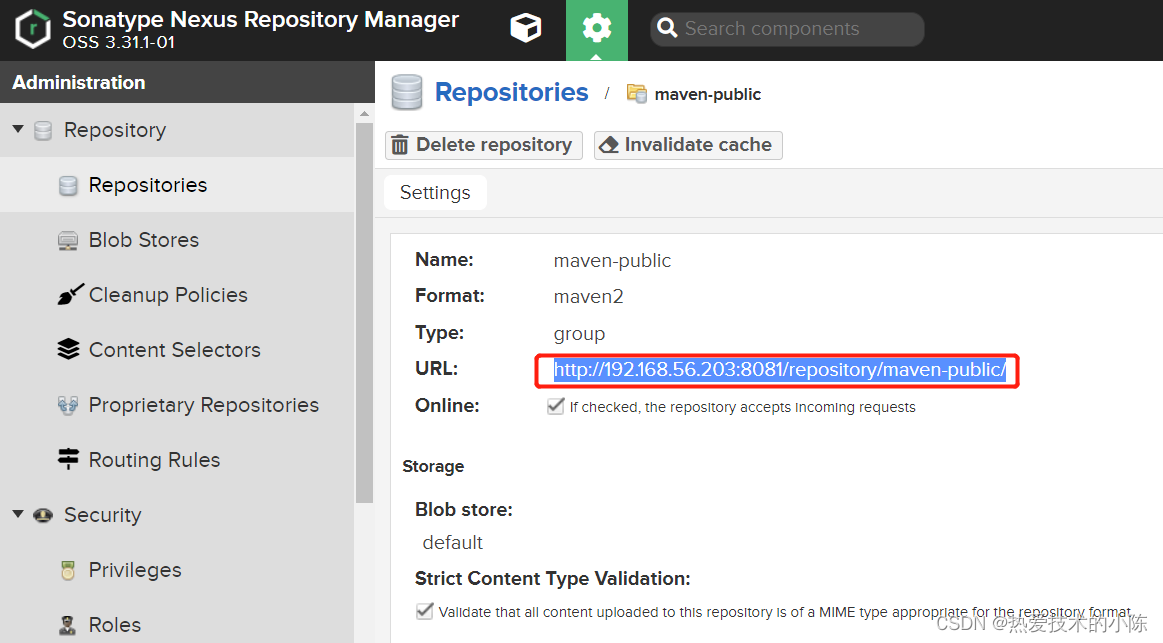Viewport: 1163px width, 643px height.
Task: Open Content Selectors page
Action: 177,349
